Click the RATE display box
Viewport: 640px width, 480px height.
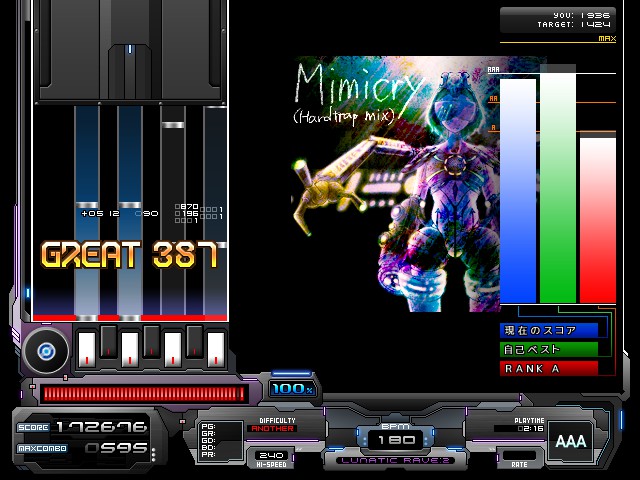coord(519,455)
